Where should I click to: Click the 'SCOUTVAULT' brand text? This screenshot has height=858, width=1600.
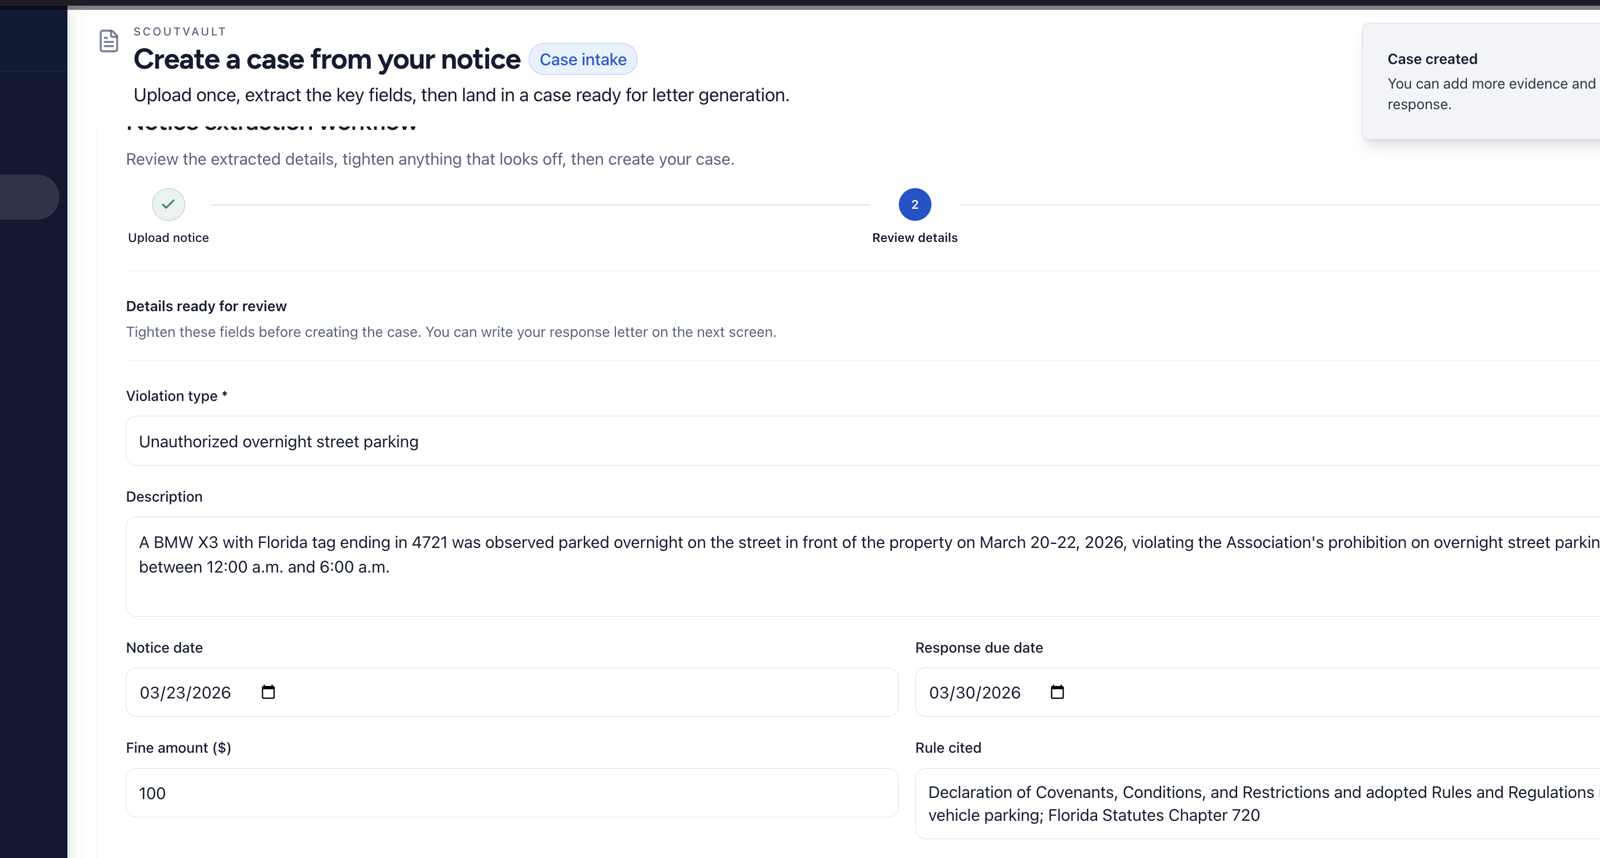180,32
